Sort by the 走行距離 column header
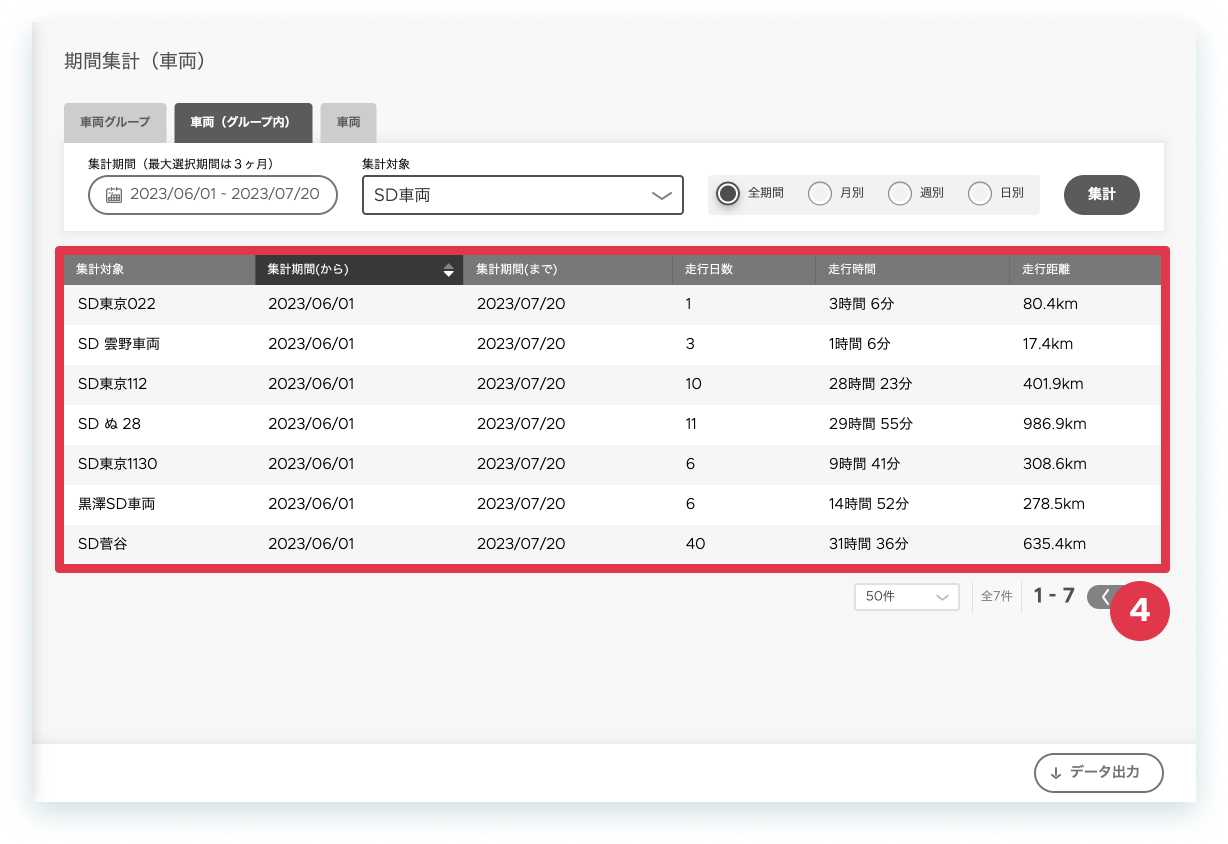This screenshot has height=844, width=1228. 1086,270
